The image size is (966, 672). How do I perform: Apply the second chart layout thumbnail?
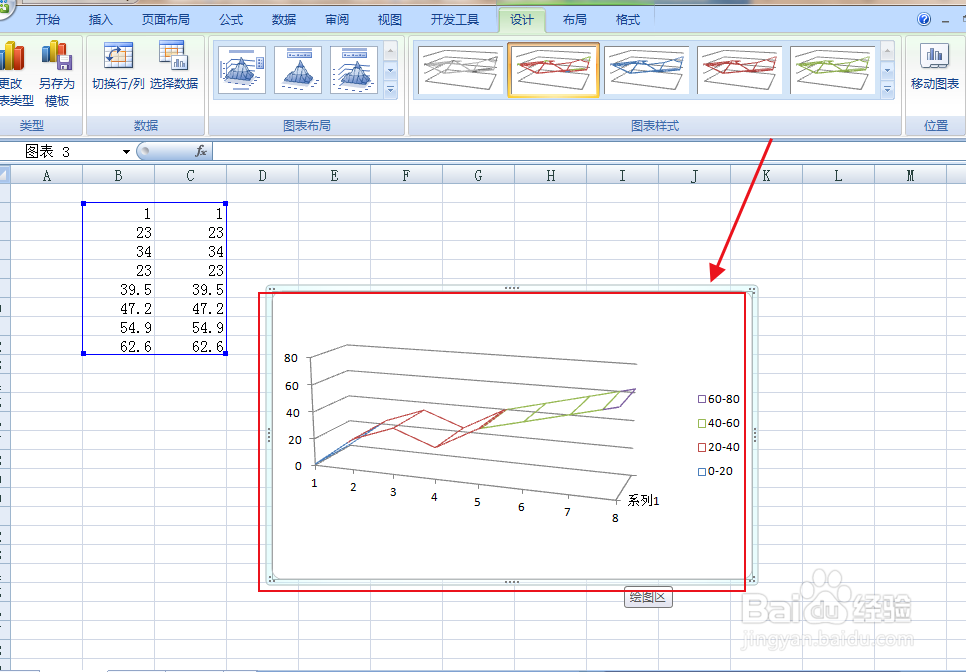pos(298,70)
